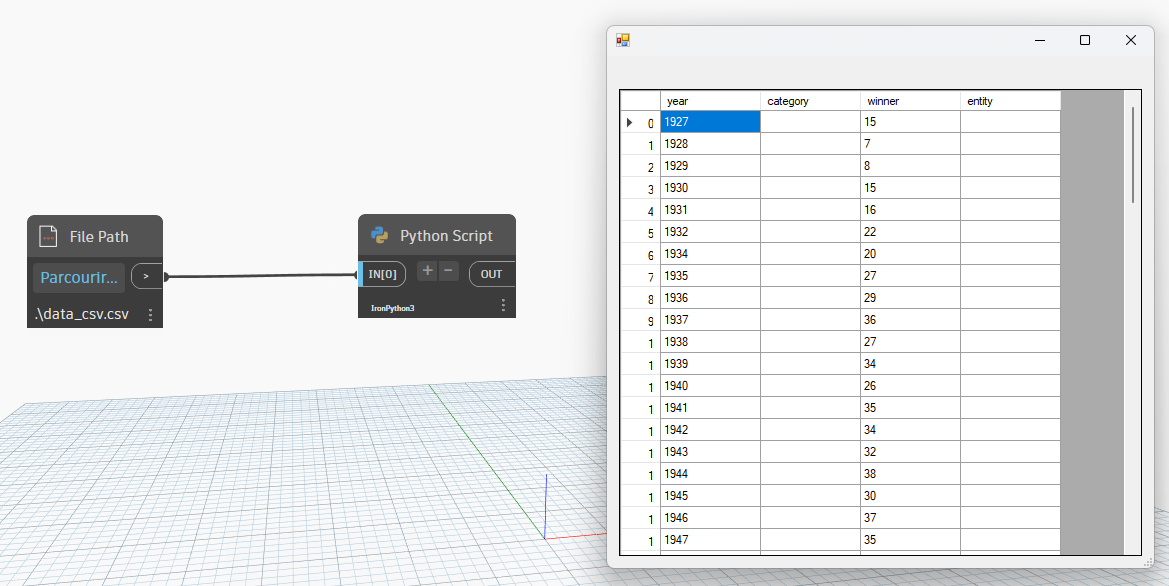
Task: Select winner cell 20 in row 1934
Action: pos(910,253)
